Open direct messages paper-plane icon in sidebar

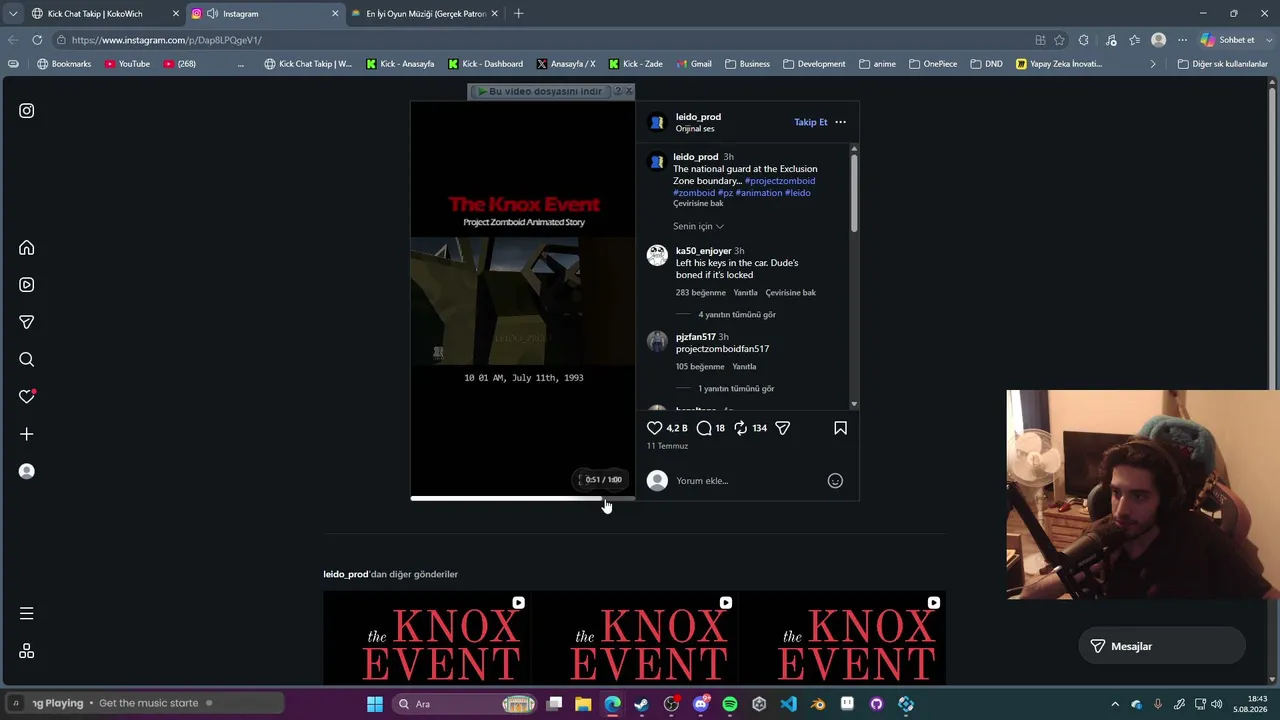point(27,322)
